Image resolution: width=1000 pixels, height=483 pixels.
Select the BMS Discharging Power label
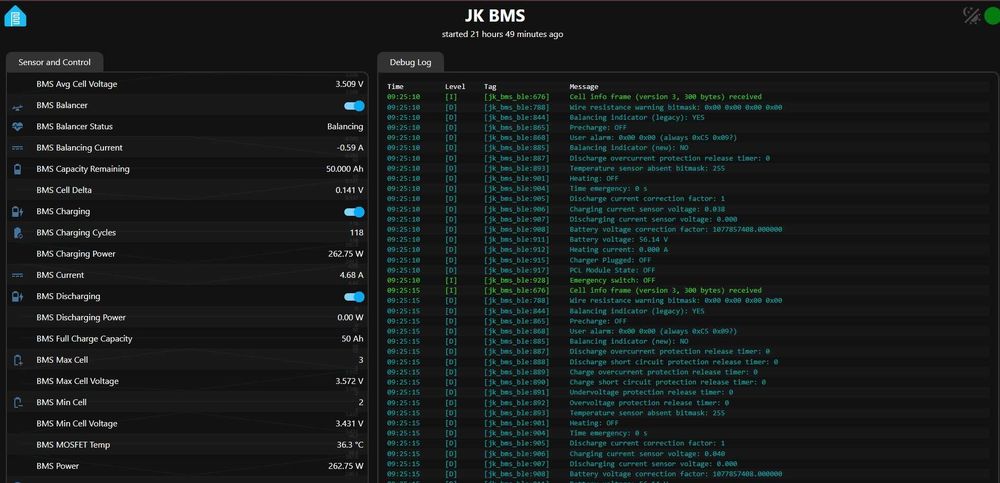click(81, 318)
